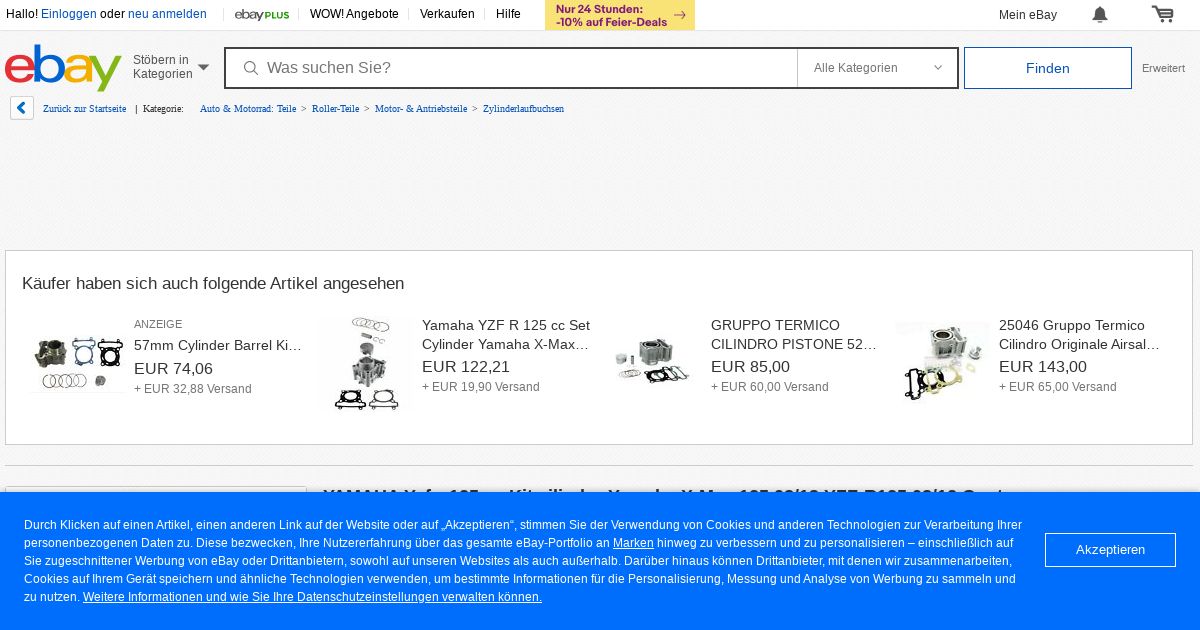Click 'neu anmelden' link
This screenshot has width=1200, height=630.
click(x=167, y=14)
